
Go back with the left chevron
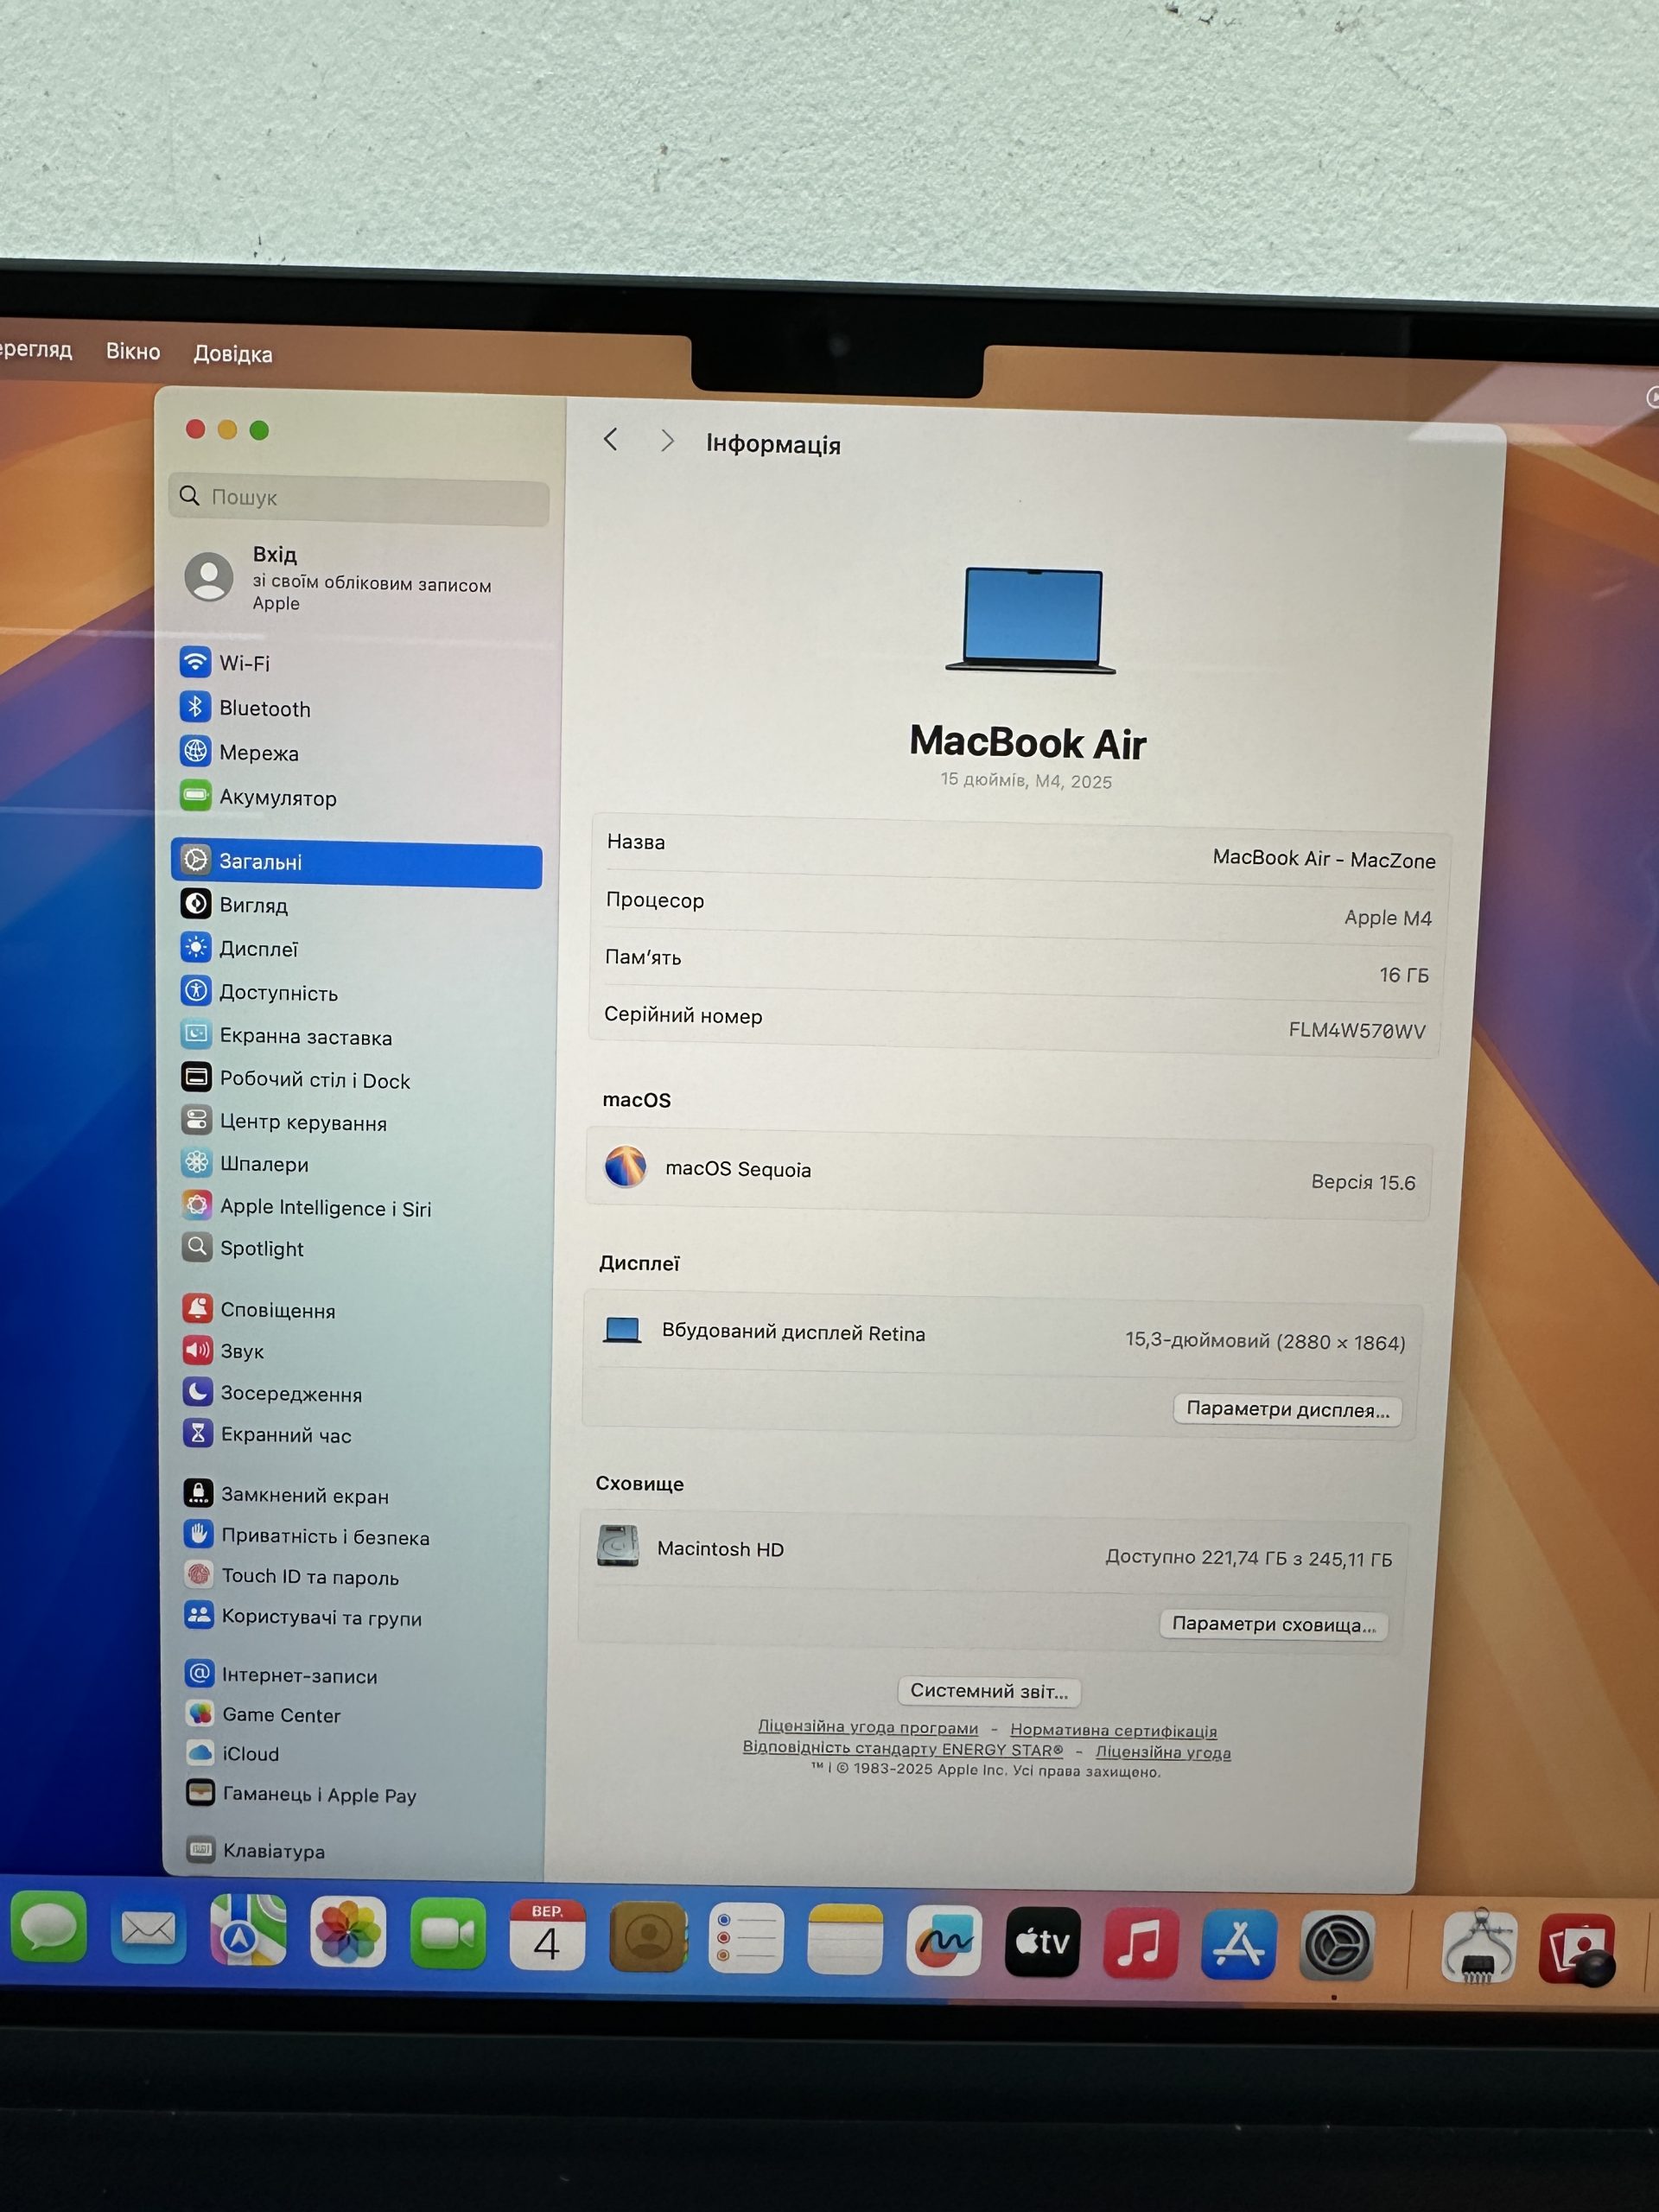(611, 439)
